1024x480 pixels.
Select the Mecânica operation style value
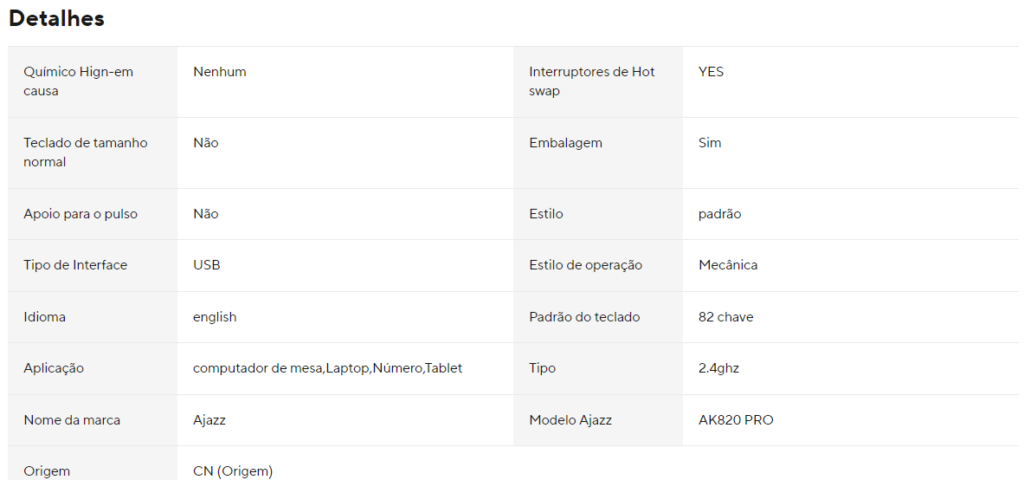click(x=728, y=265)
